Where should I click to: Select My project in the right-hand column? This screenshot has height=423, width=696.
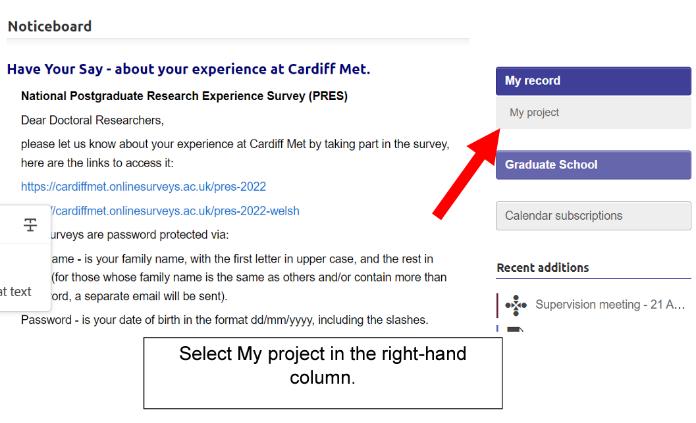[534, 113]
